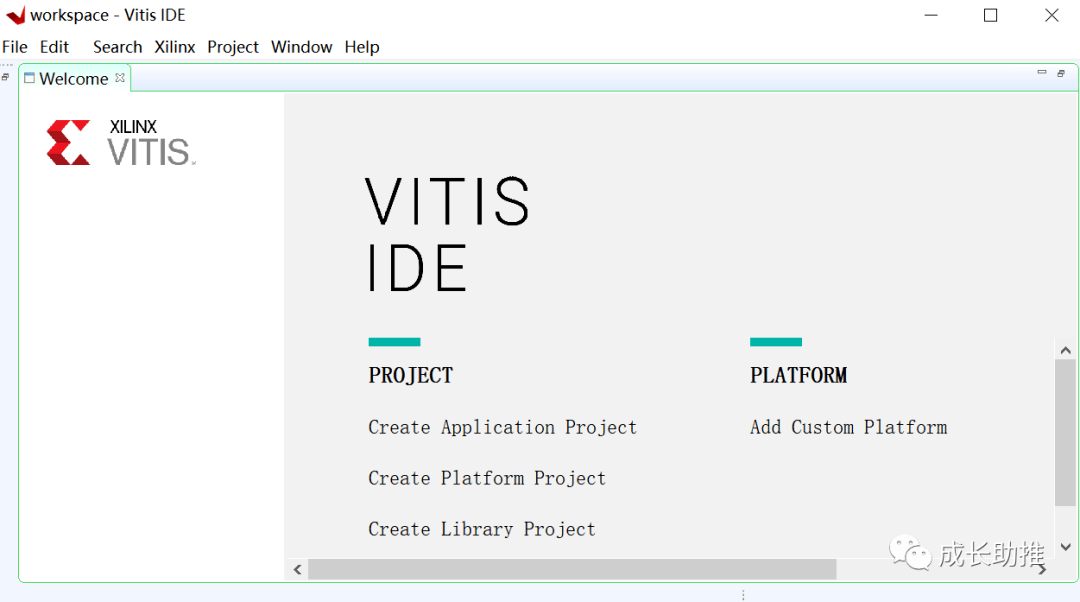Open the Window menu
Viewport: 1080px width, 602px height.
tap(301, 47)
